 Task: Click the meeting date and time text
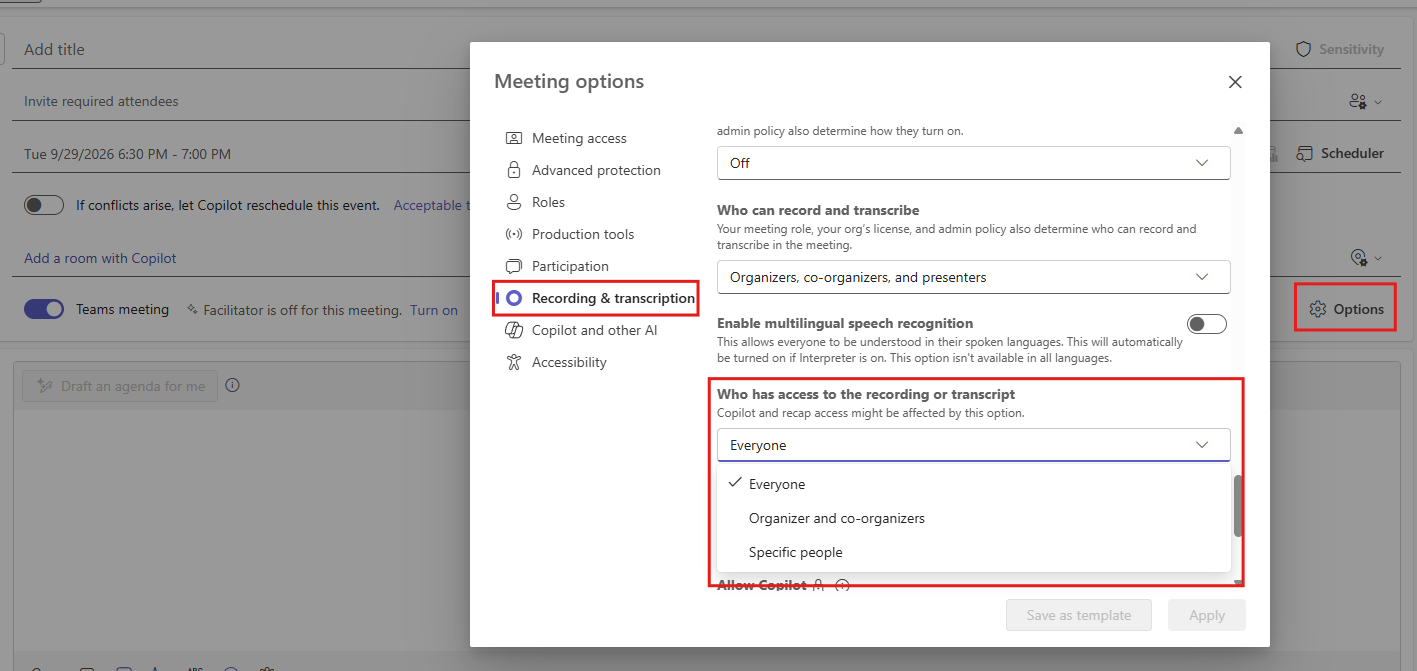pyautogui.click(x=127, y=154)
